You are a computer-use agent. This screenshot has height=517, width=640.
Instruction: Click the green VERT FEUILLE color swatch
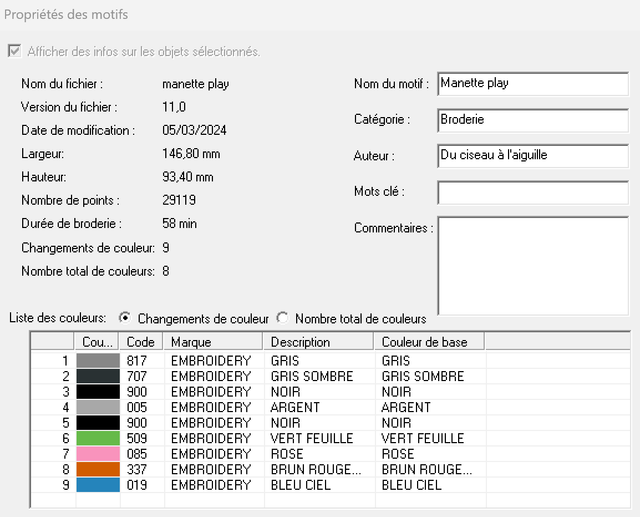(98, 438)
